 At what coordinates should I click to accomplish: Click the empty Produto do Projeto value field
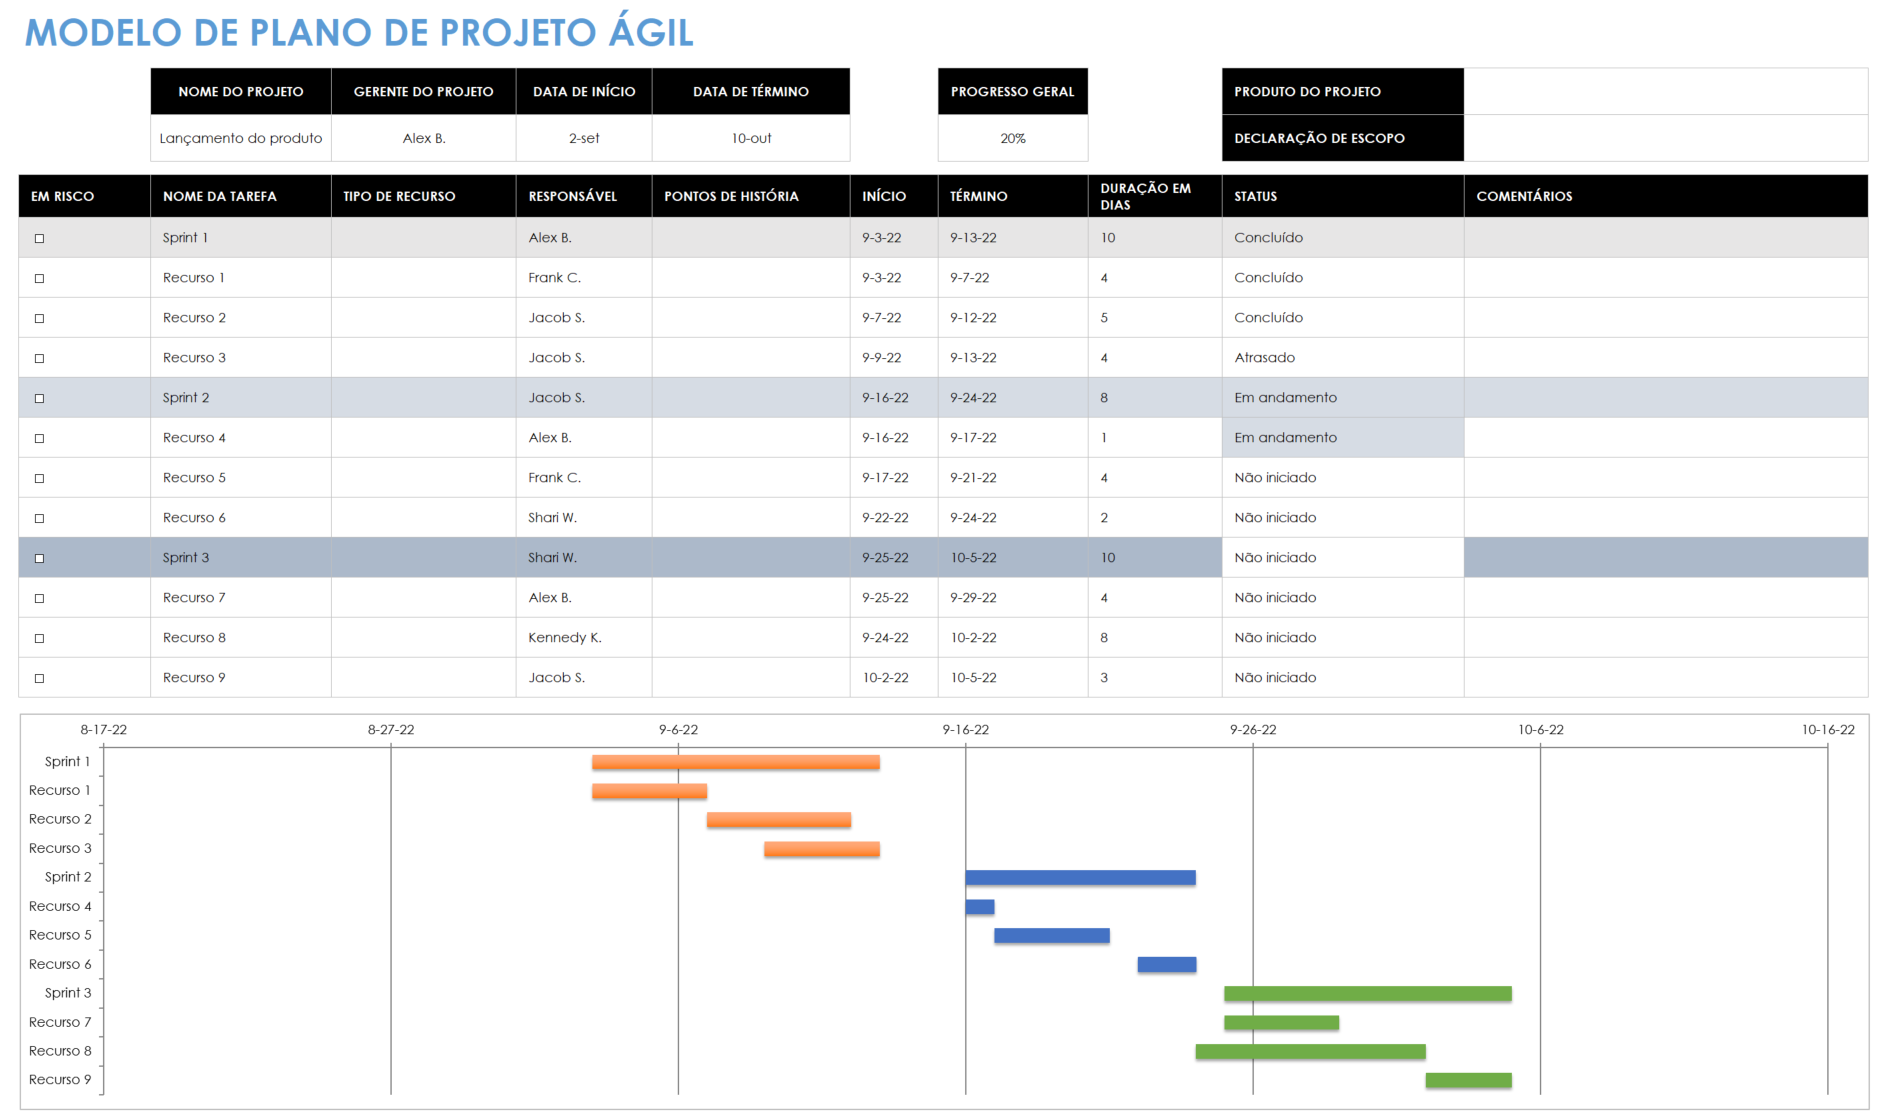tap(1666, 91)
